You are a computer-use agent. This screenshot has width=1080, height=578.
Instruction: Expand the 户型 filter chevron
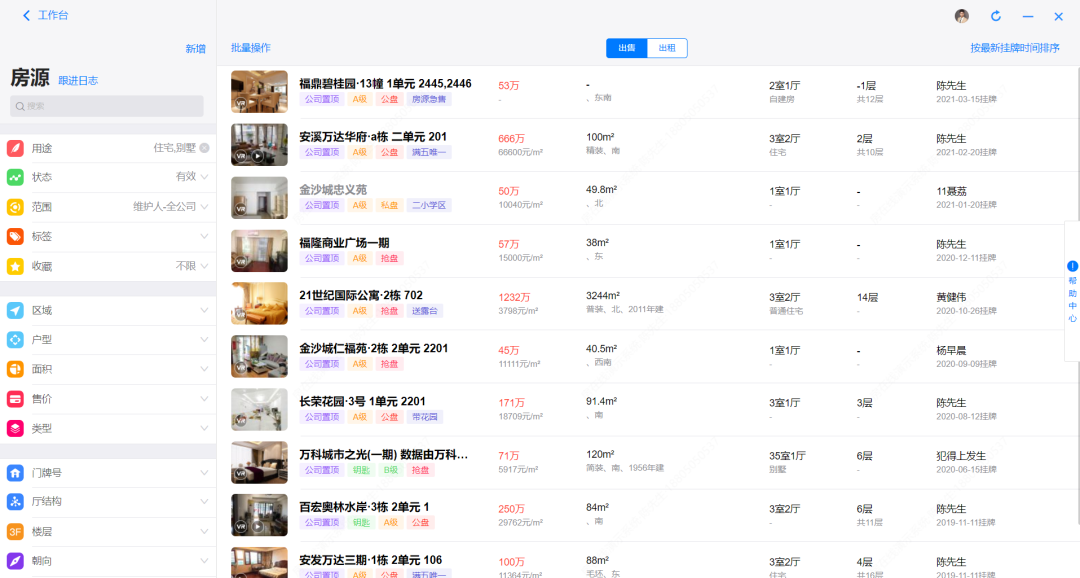tap(205, 340)
